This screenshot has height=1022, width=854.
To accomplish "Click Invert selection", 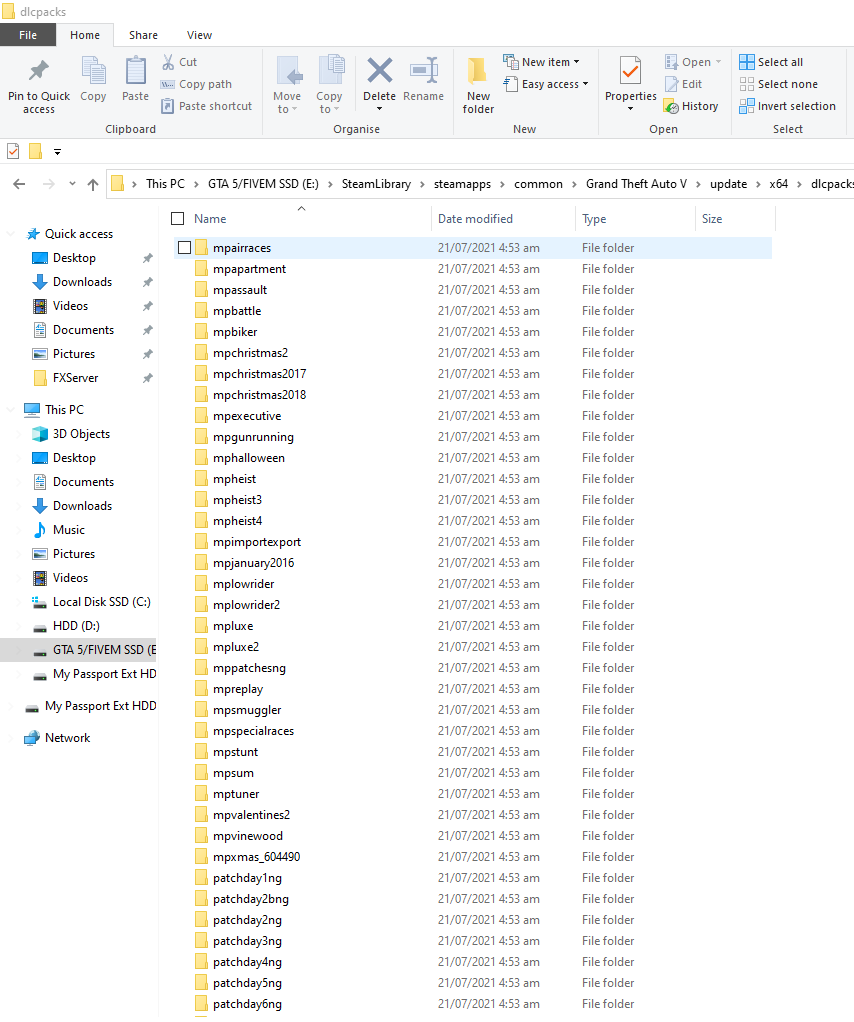I will click(788, 106).
